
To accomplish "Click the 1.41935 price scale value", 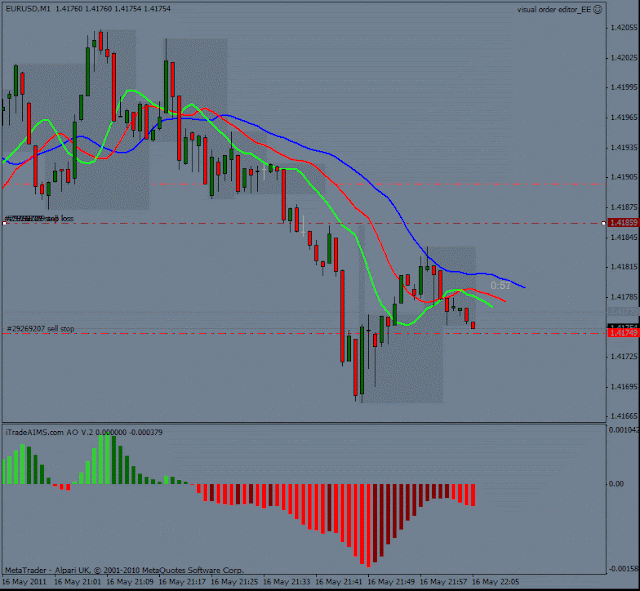I will (624, 147).
